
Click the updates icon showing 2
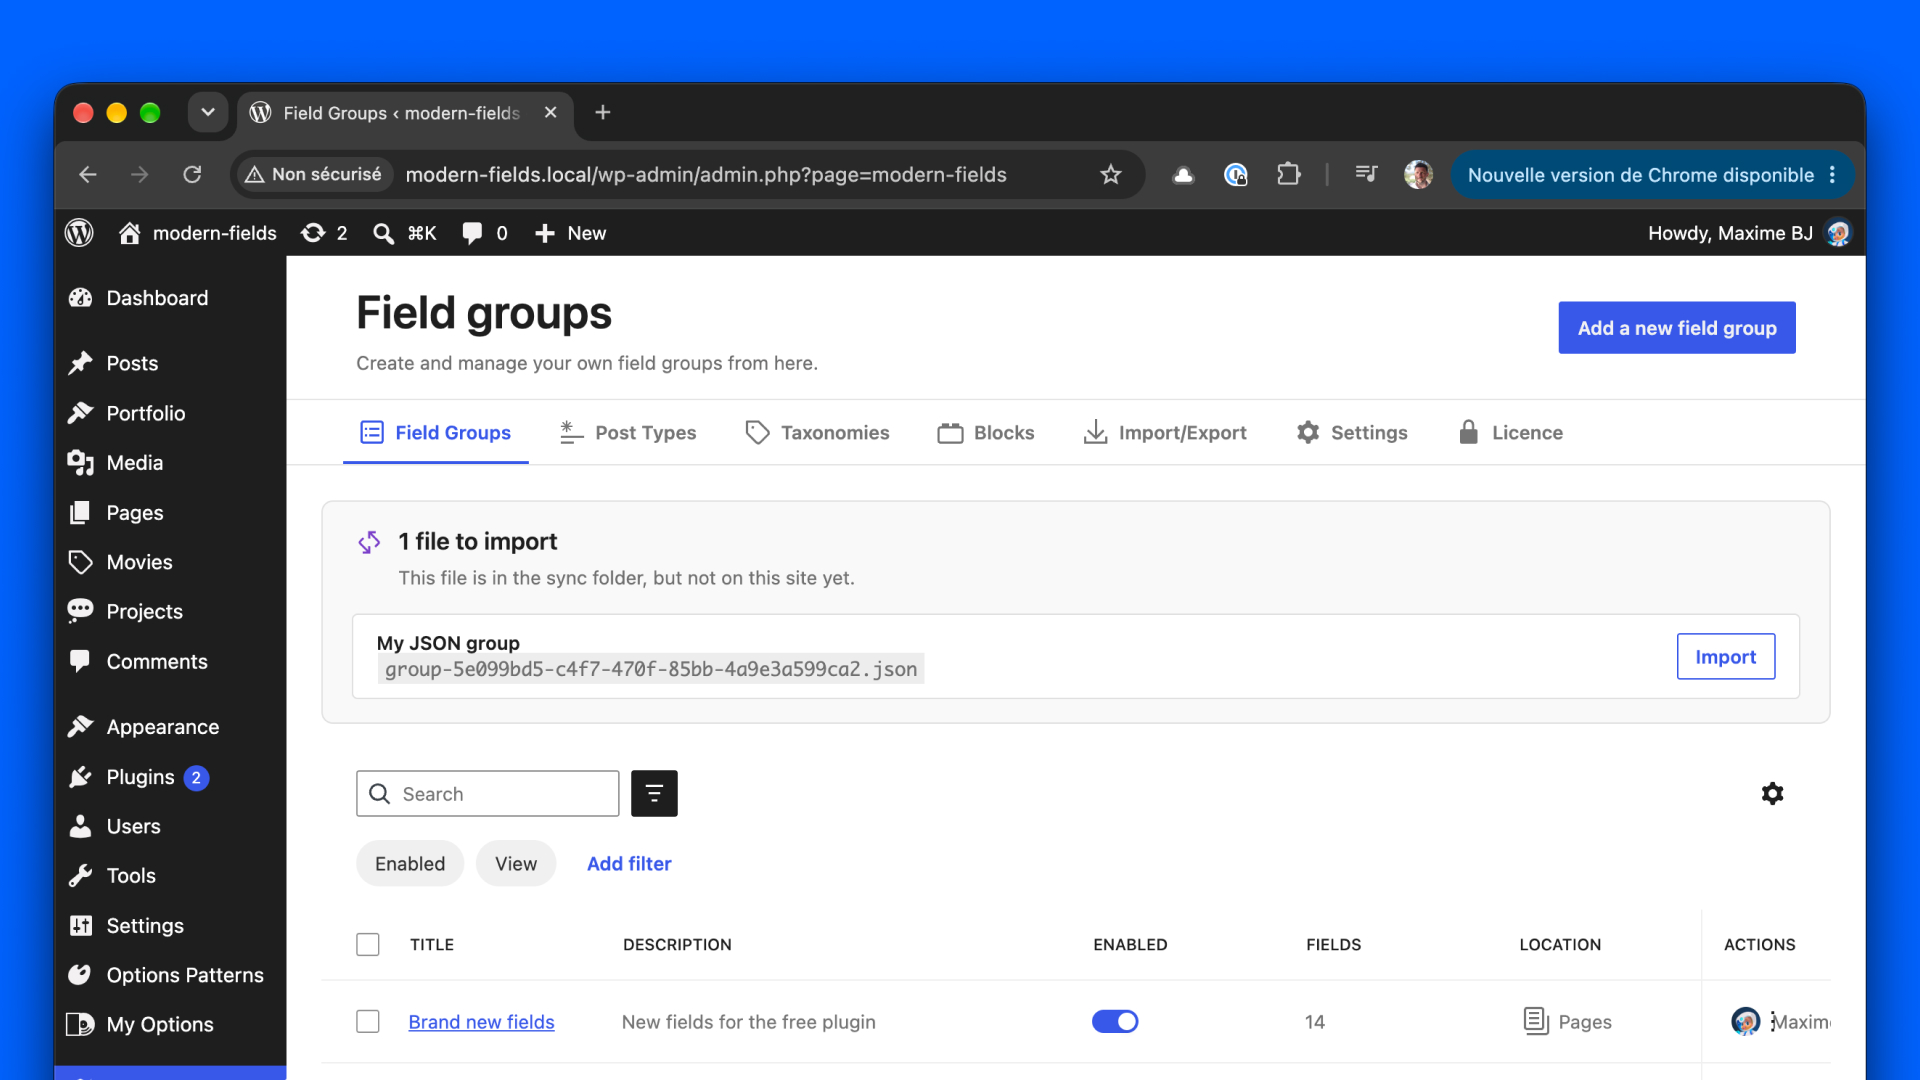pos(324,233)
